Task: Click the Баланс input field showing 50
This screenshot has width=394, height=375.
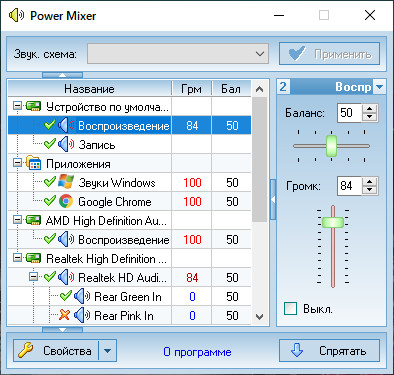Action: coord(350,113)
